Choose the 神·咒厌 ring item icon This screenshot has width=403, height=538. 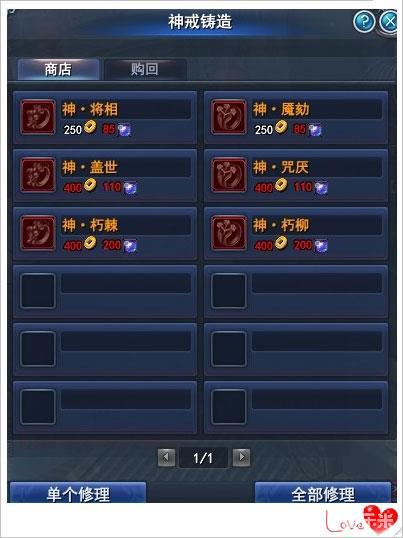tap(228, 175)
